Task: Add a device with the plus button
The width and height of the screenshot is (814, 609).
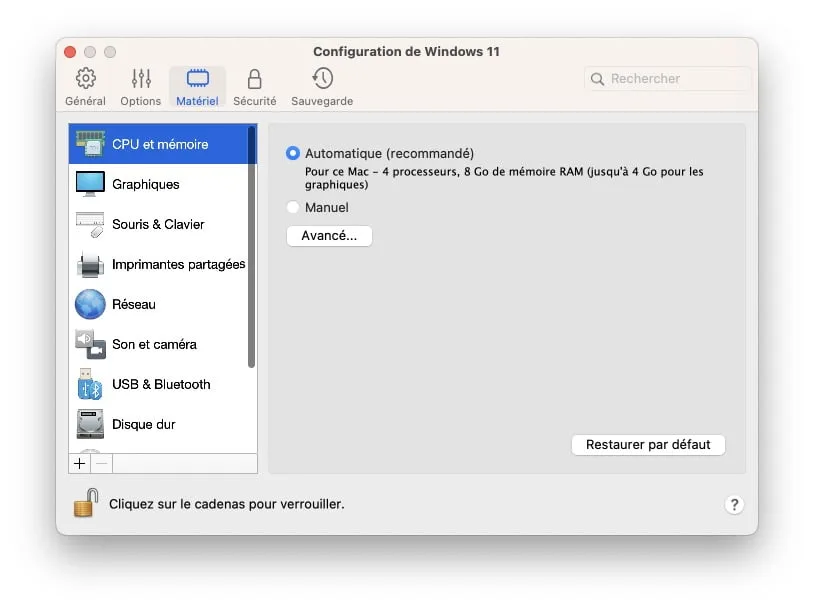Action: (x=79, y=464)
